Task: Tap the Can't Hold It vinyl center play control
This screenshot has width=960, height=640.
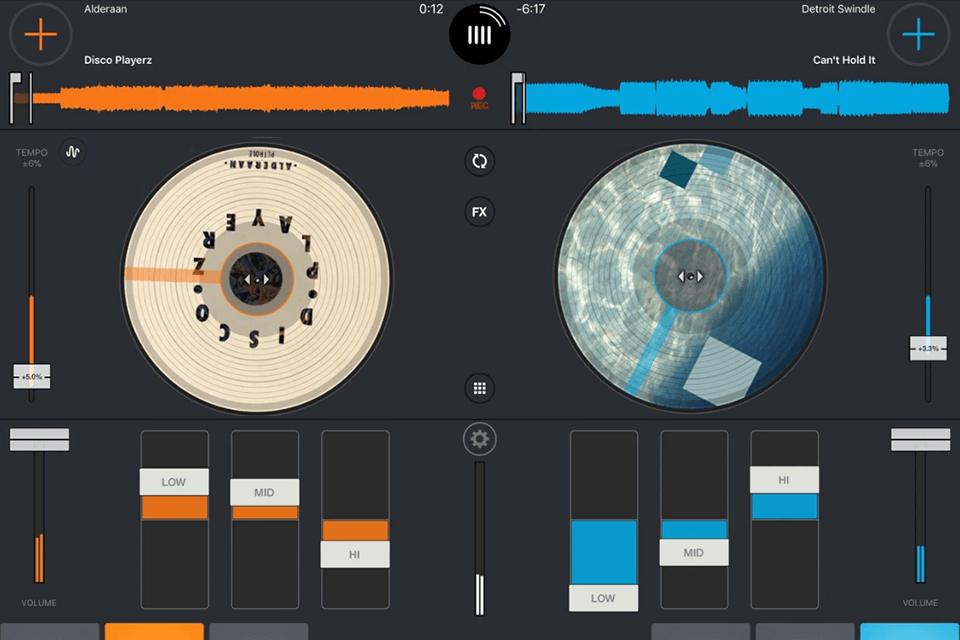Action: (691, 276)
